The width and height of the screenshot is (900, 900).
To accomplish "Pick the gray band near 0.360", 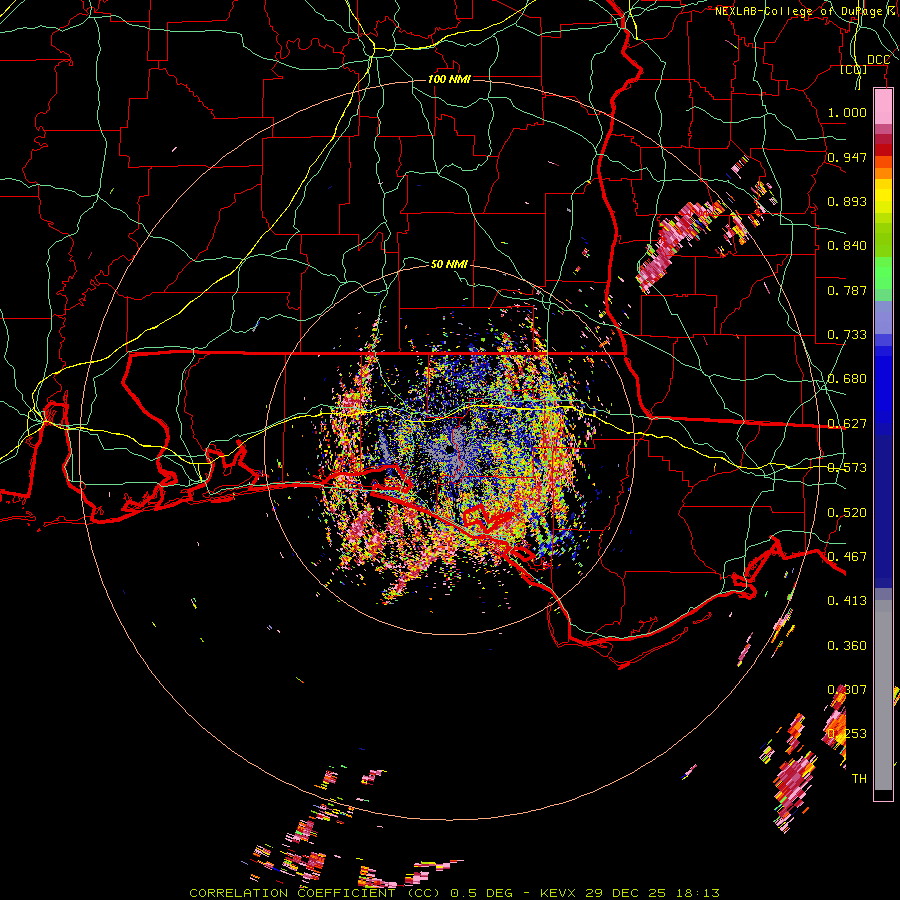I will point(883,695).
